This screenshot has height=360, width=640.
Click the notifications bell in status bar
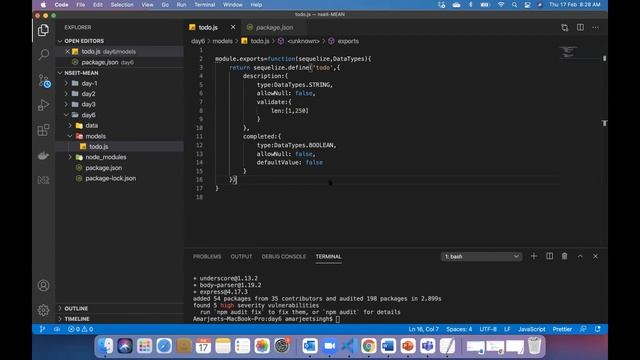pyautogui.click(x=598, y=329)
